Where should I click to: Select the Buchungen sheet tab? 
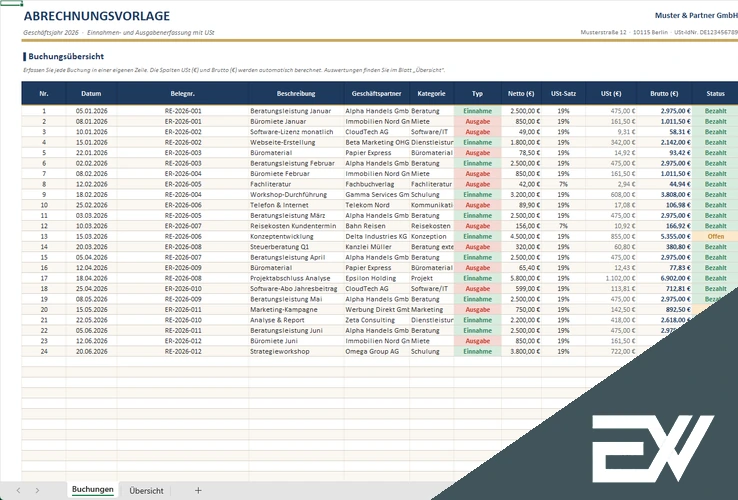click(x=93, y=489)
